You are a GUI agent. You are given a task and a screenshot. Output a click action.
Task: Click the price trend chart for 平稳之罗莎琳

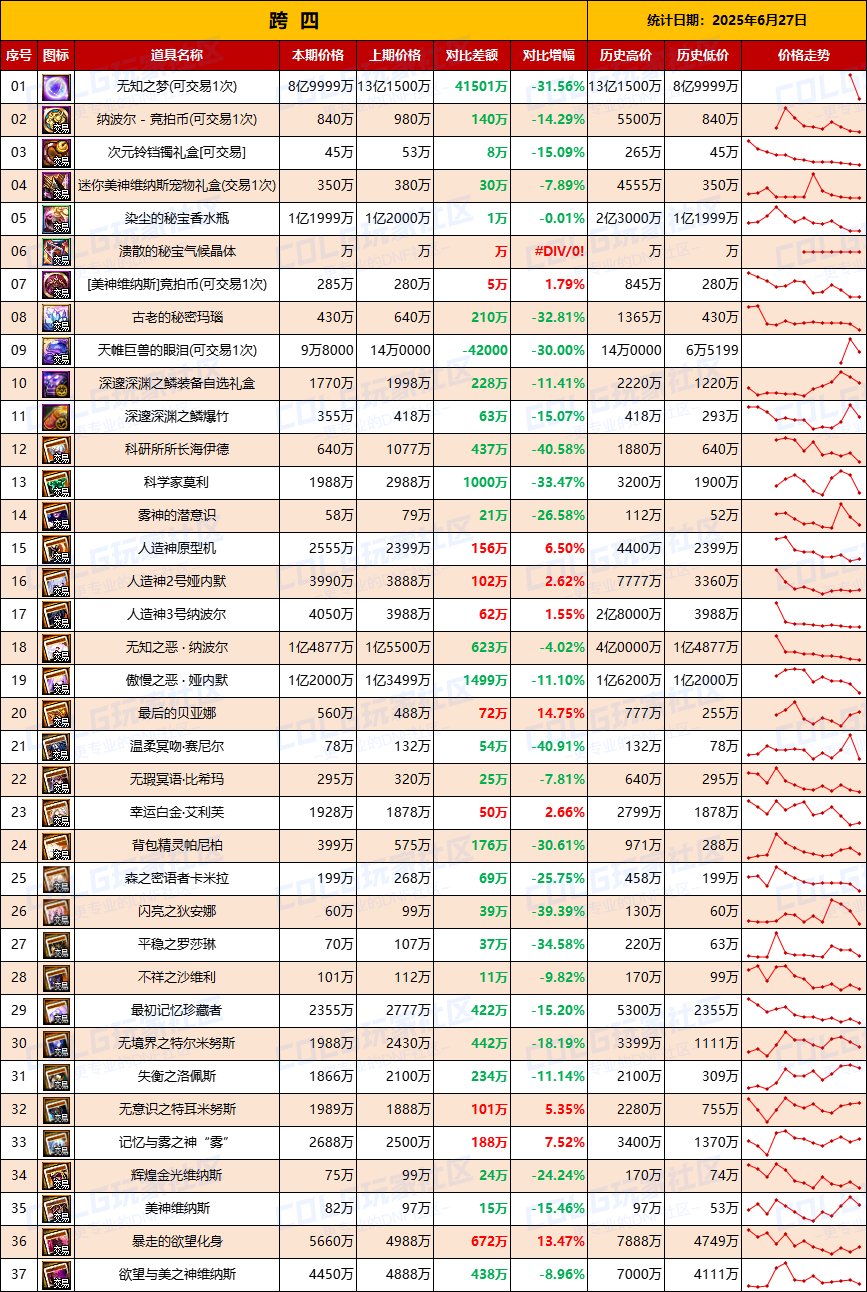(804, 945)
